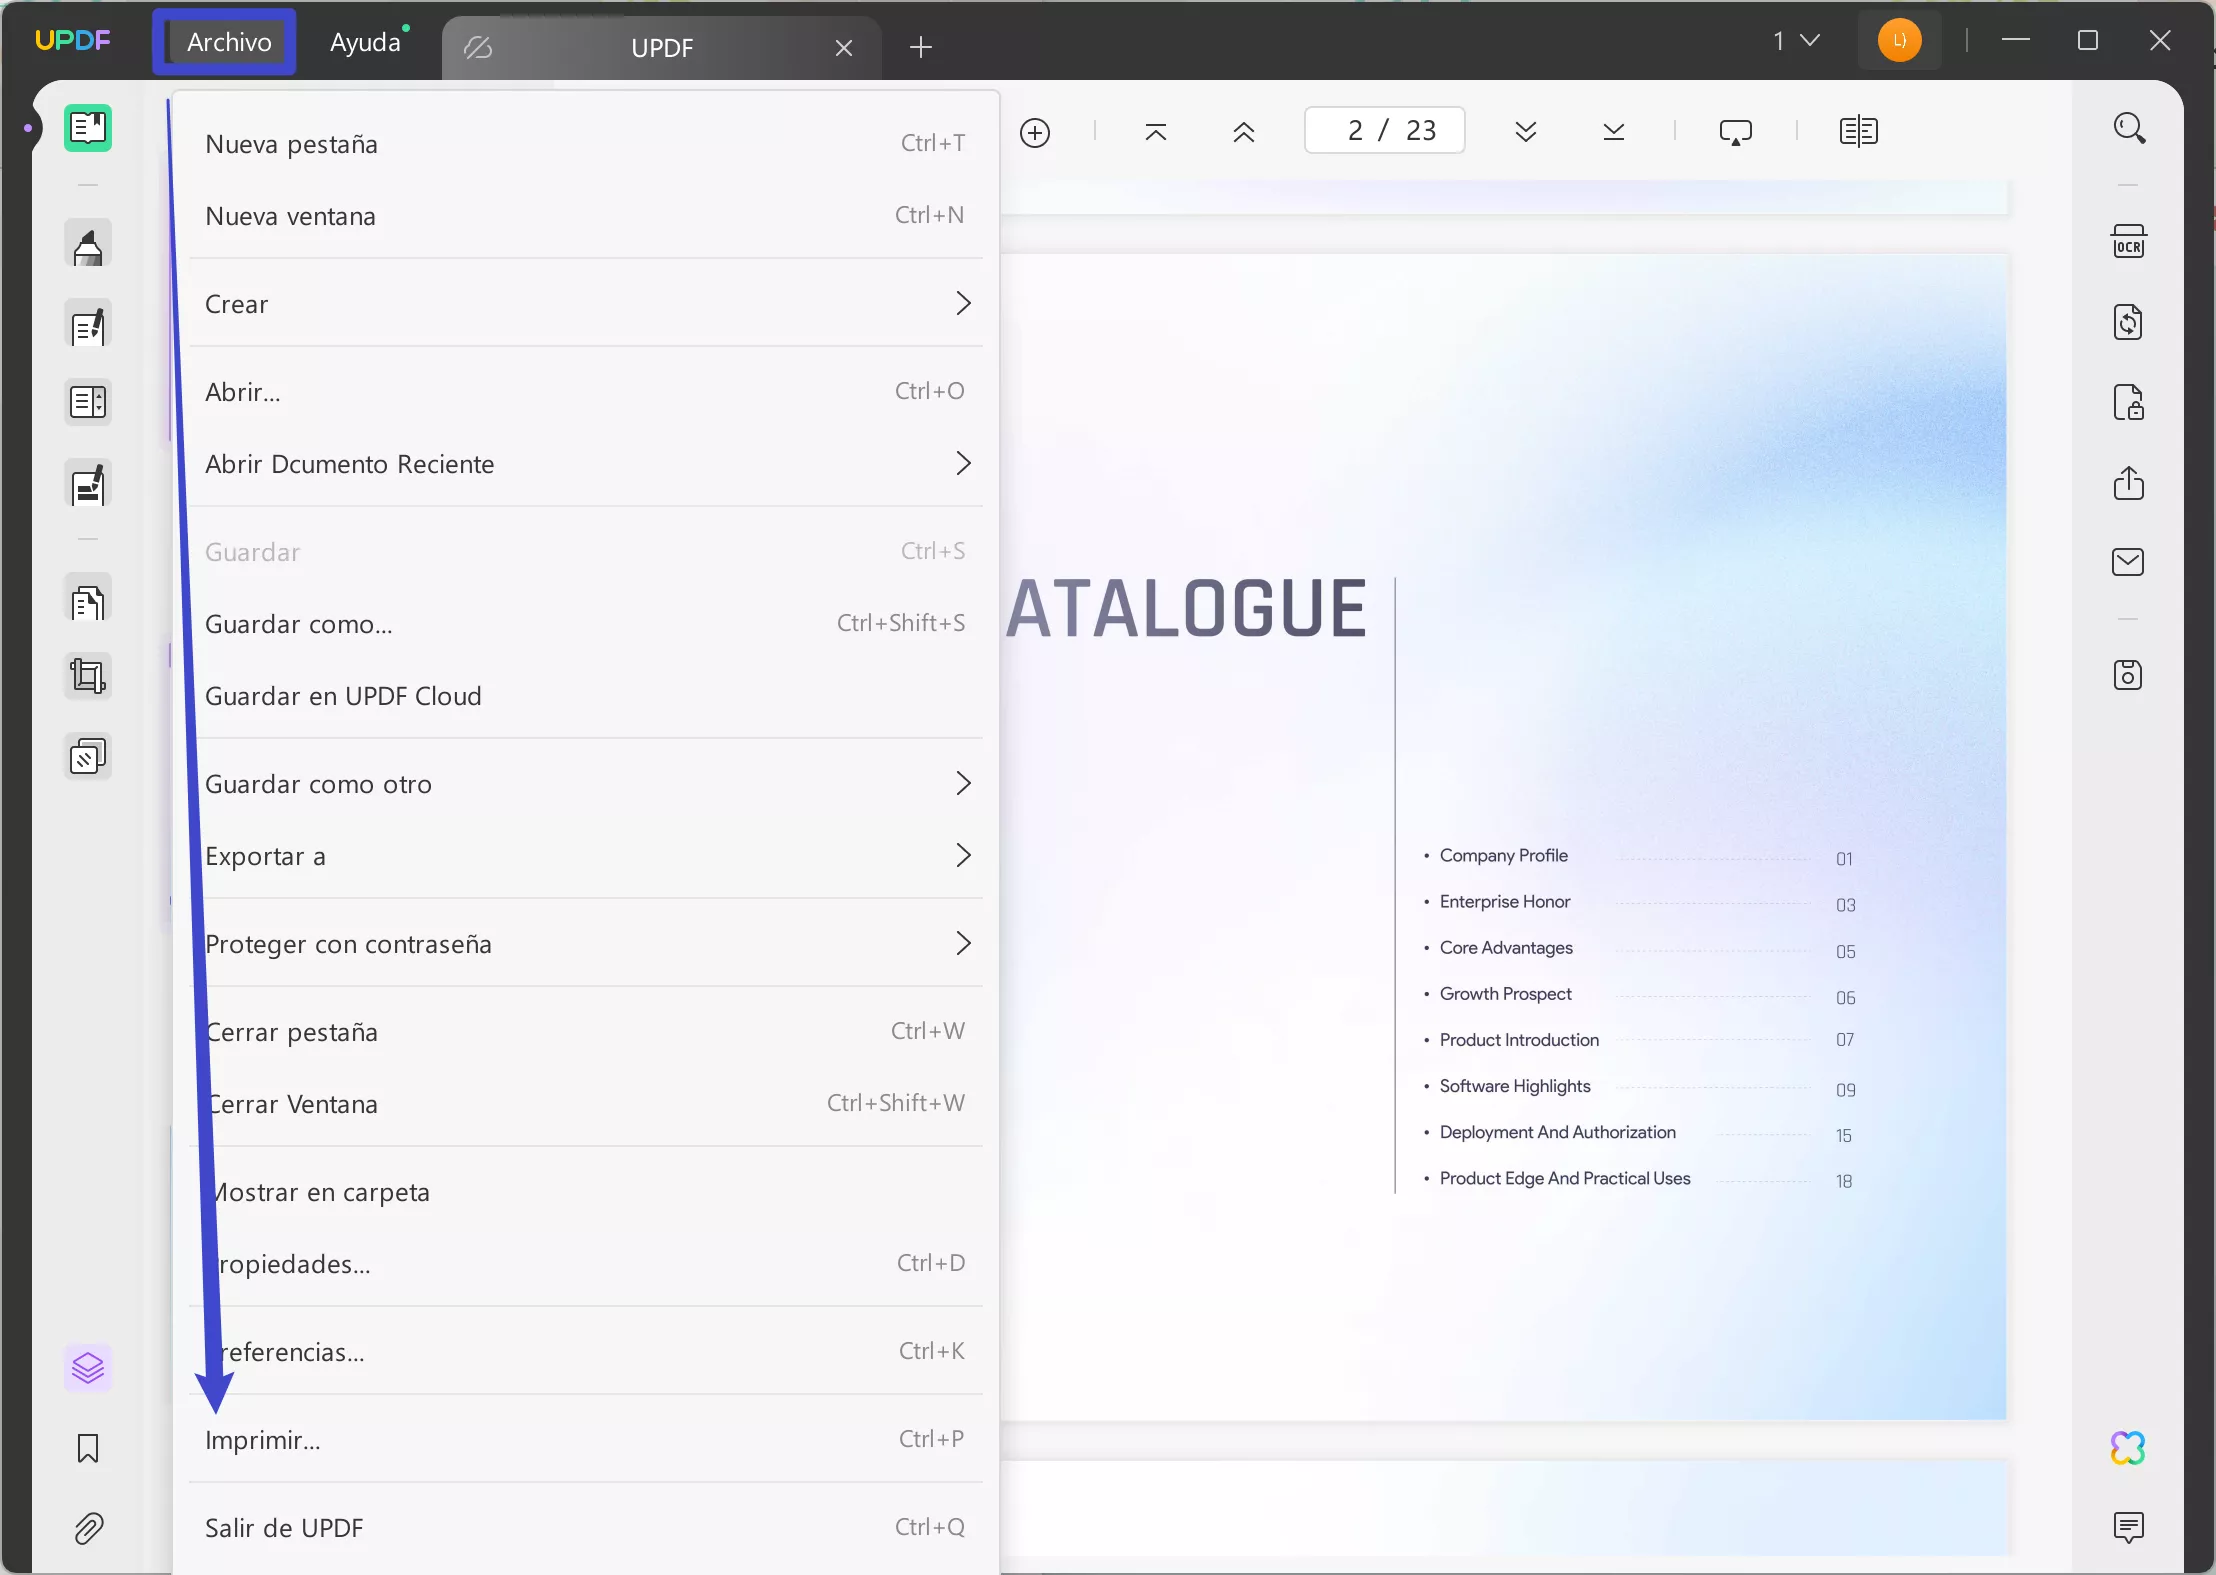Change the page display layout
Screen dimensions: 2216x1575
tap(1859, 132)
